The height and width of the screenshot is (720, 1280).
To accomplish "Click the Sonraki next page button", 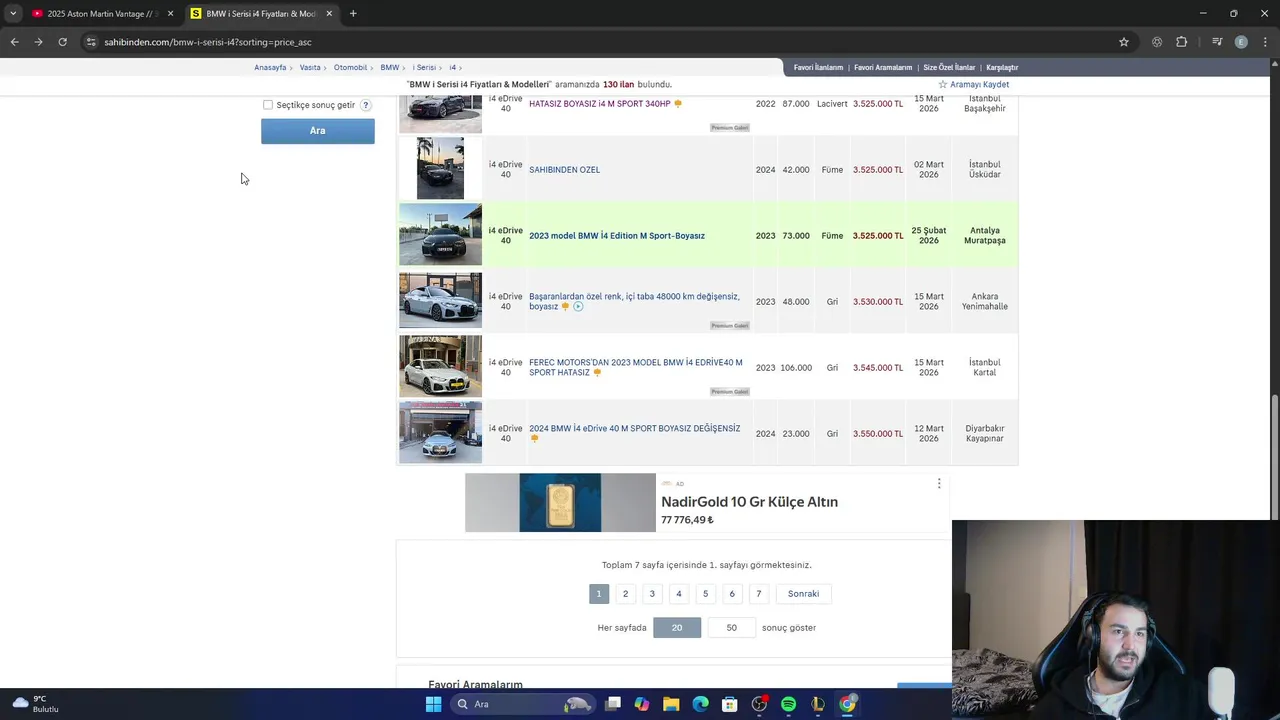I will point(803,594).
